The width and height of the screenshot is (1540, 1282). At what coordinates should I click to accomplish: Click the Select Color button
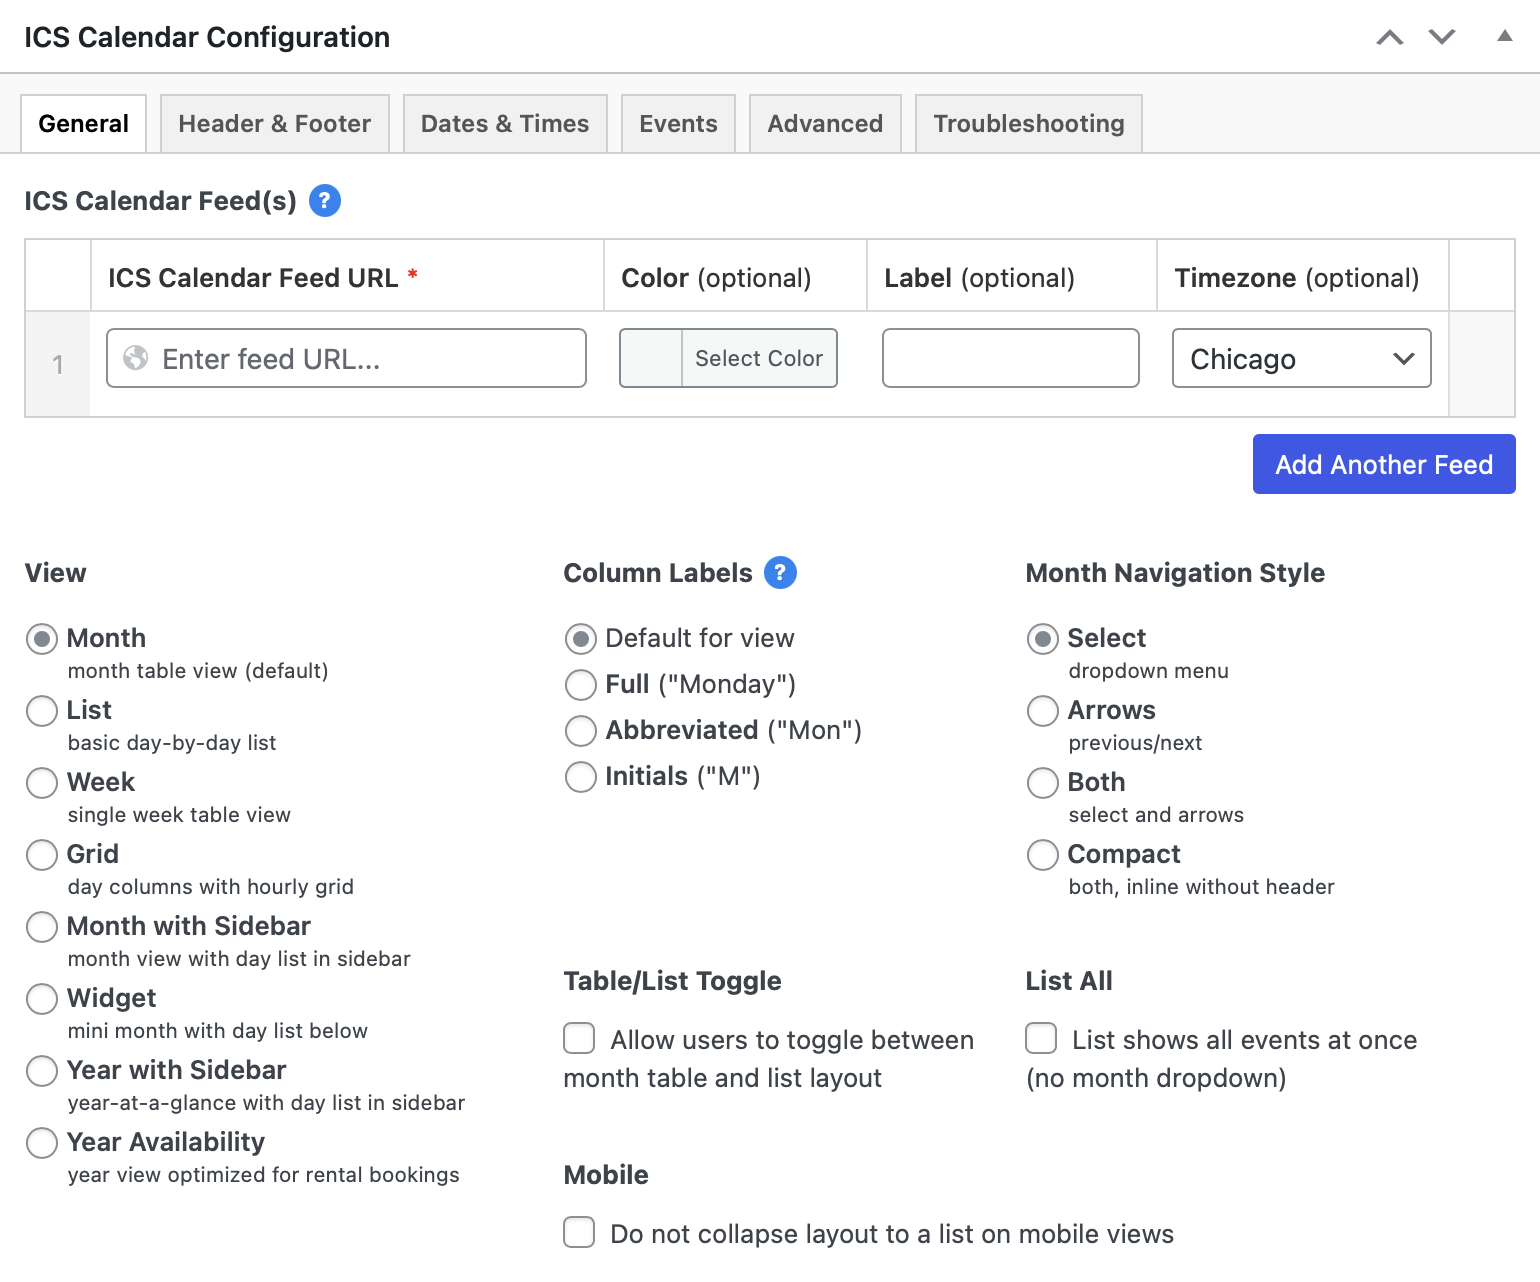point(759,358)
